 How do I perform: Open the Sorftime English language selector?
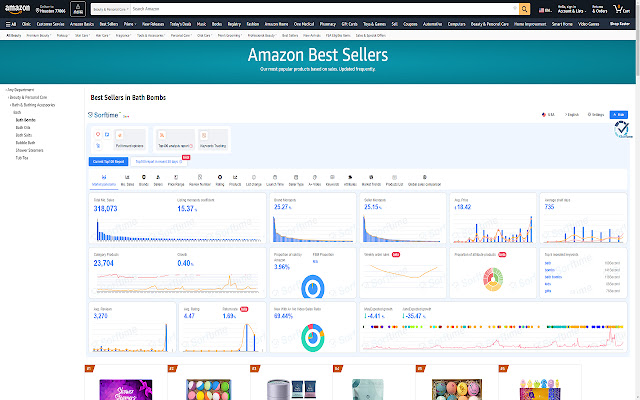(572, 115)
